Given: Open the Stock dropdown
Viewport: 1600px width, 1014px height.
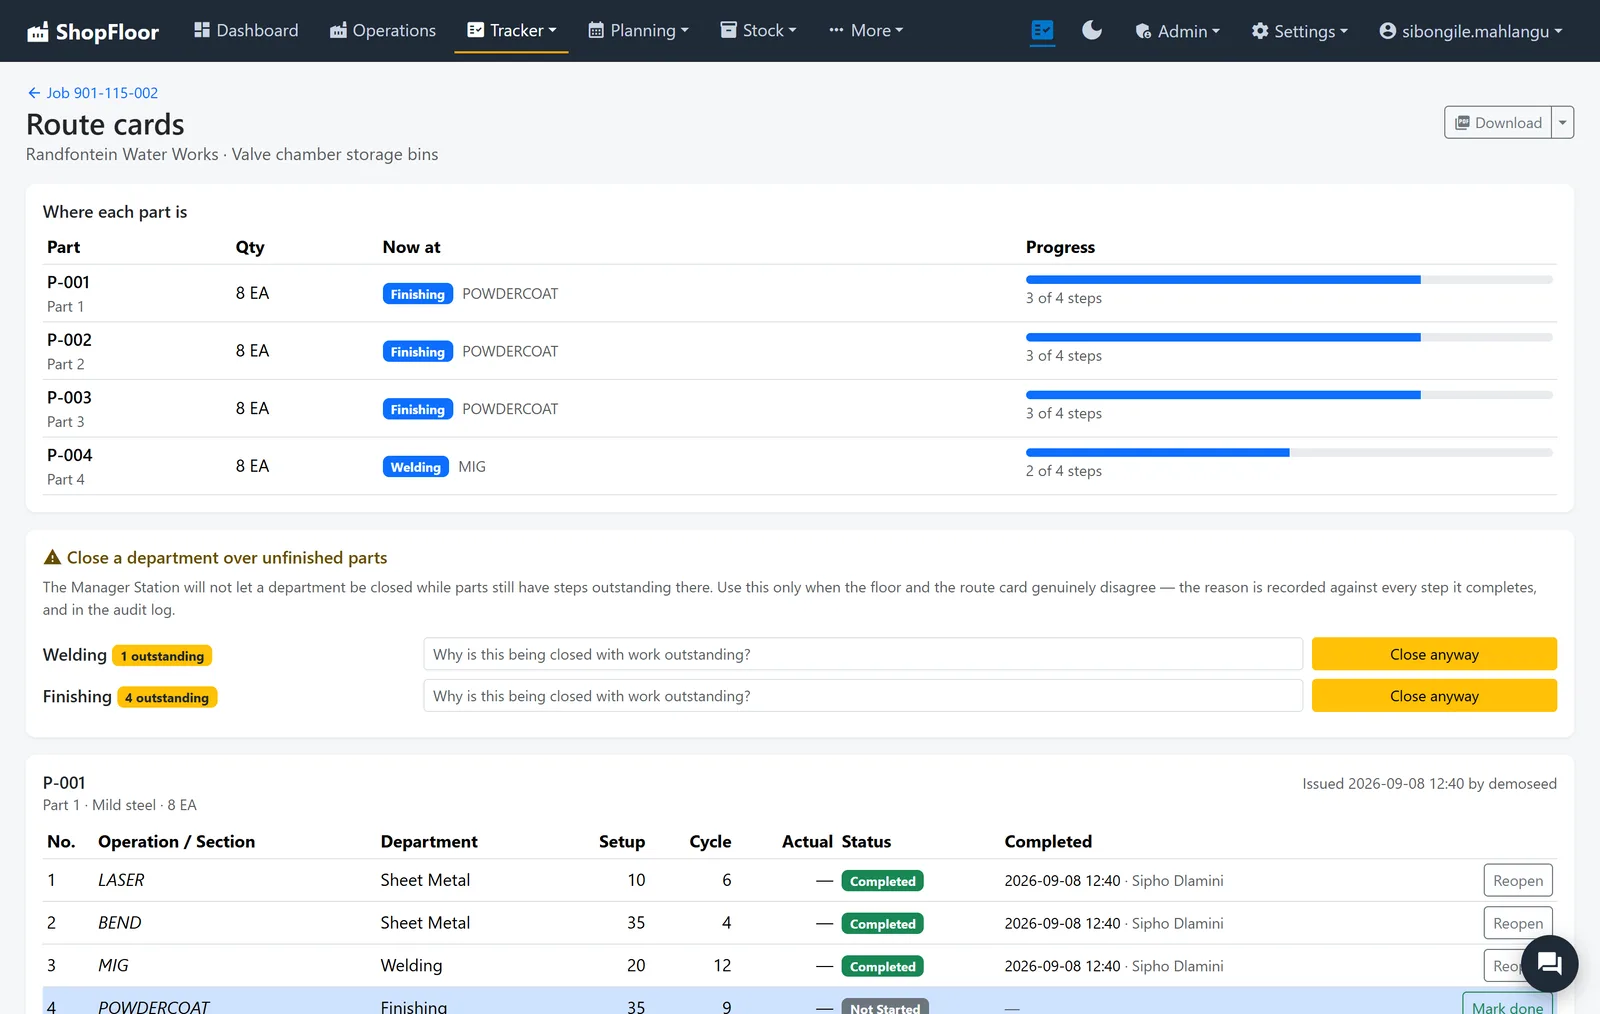Looking at the screenshot, I should pos(758,30).
